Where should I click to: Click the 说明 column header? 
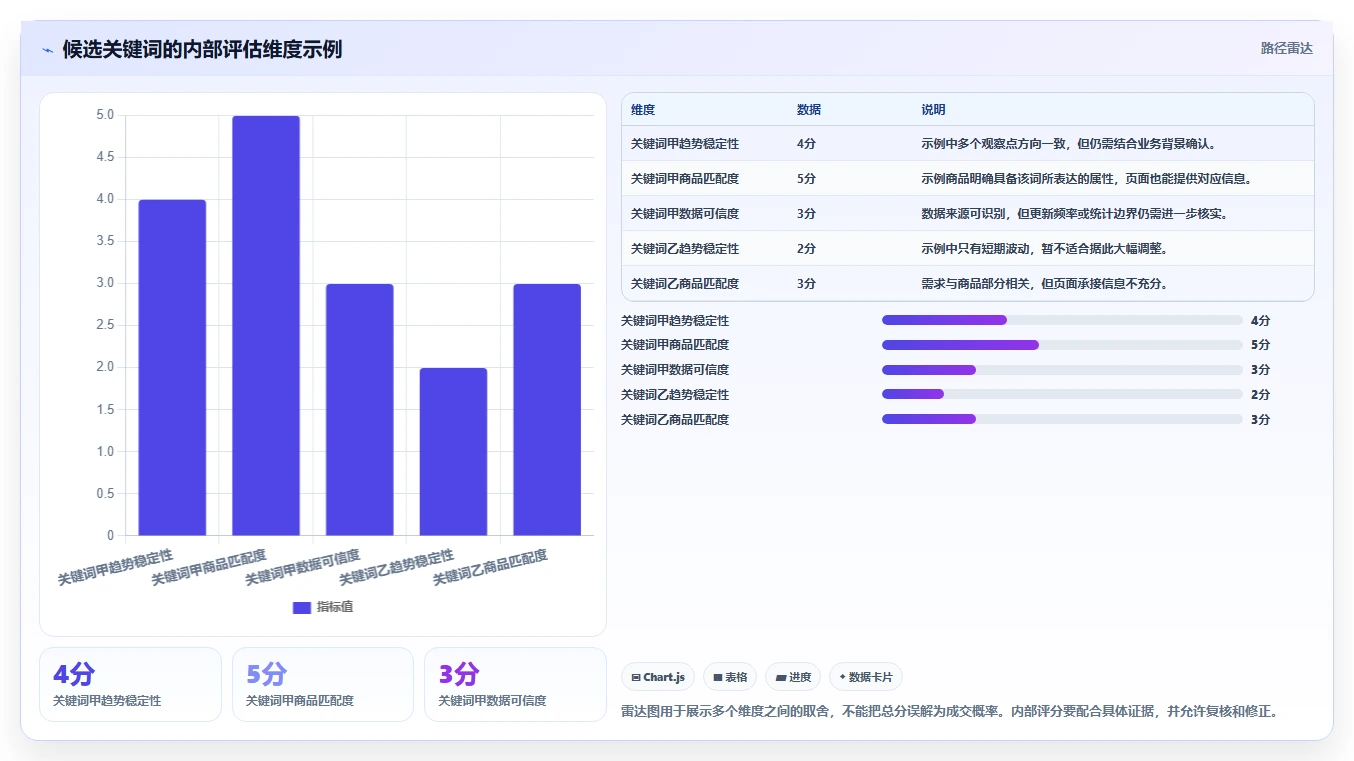click(933, 110)
